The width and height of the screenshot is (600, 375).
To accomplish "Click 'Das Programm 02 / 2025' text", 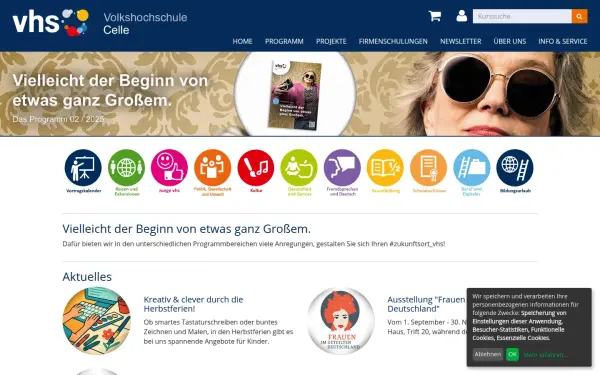I will [58, 119].
